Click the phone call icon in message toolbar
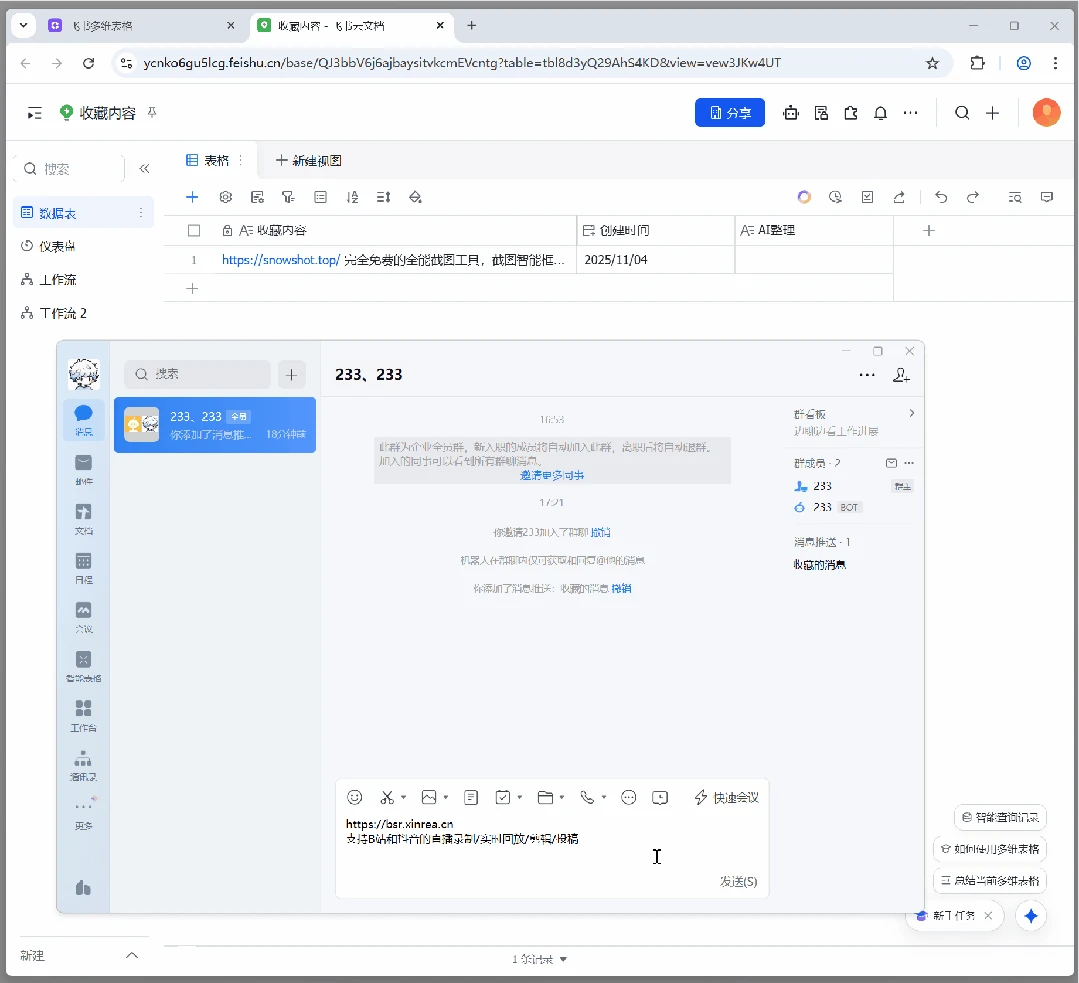The width and height of the screenshot is (1079, 983). [587, 797]
